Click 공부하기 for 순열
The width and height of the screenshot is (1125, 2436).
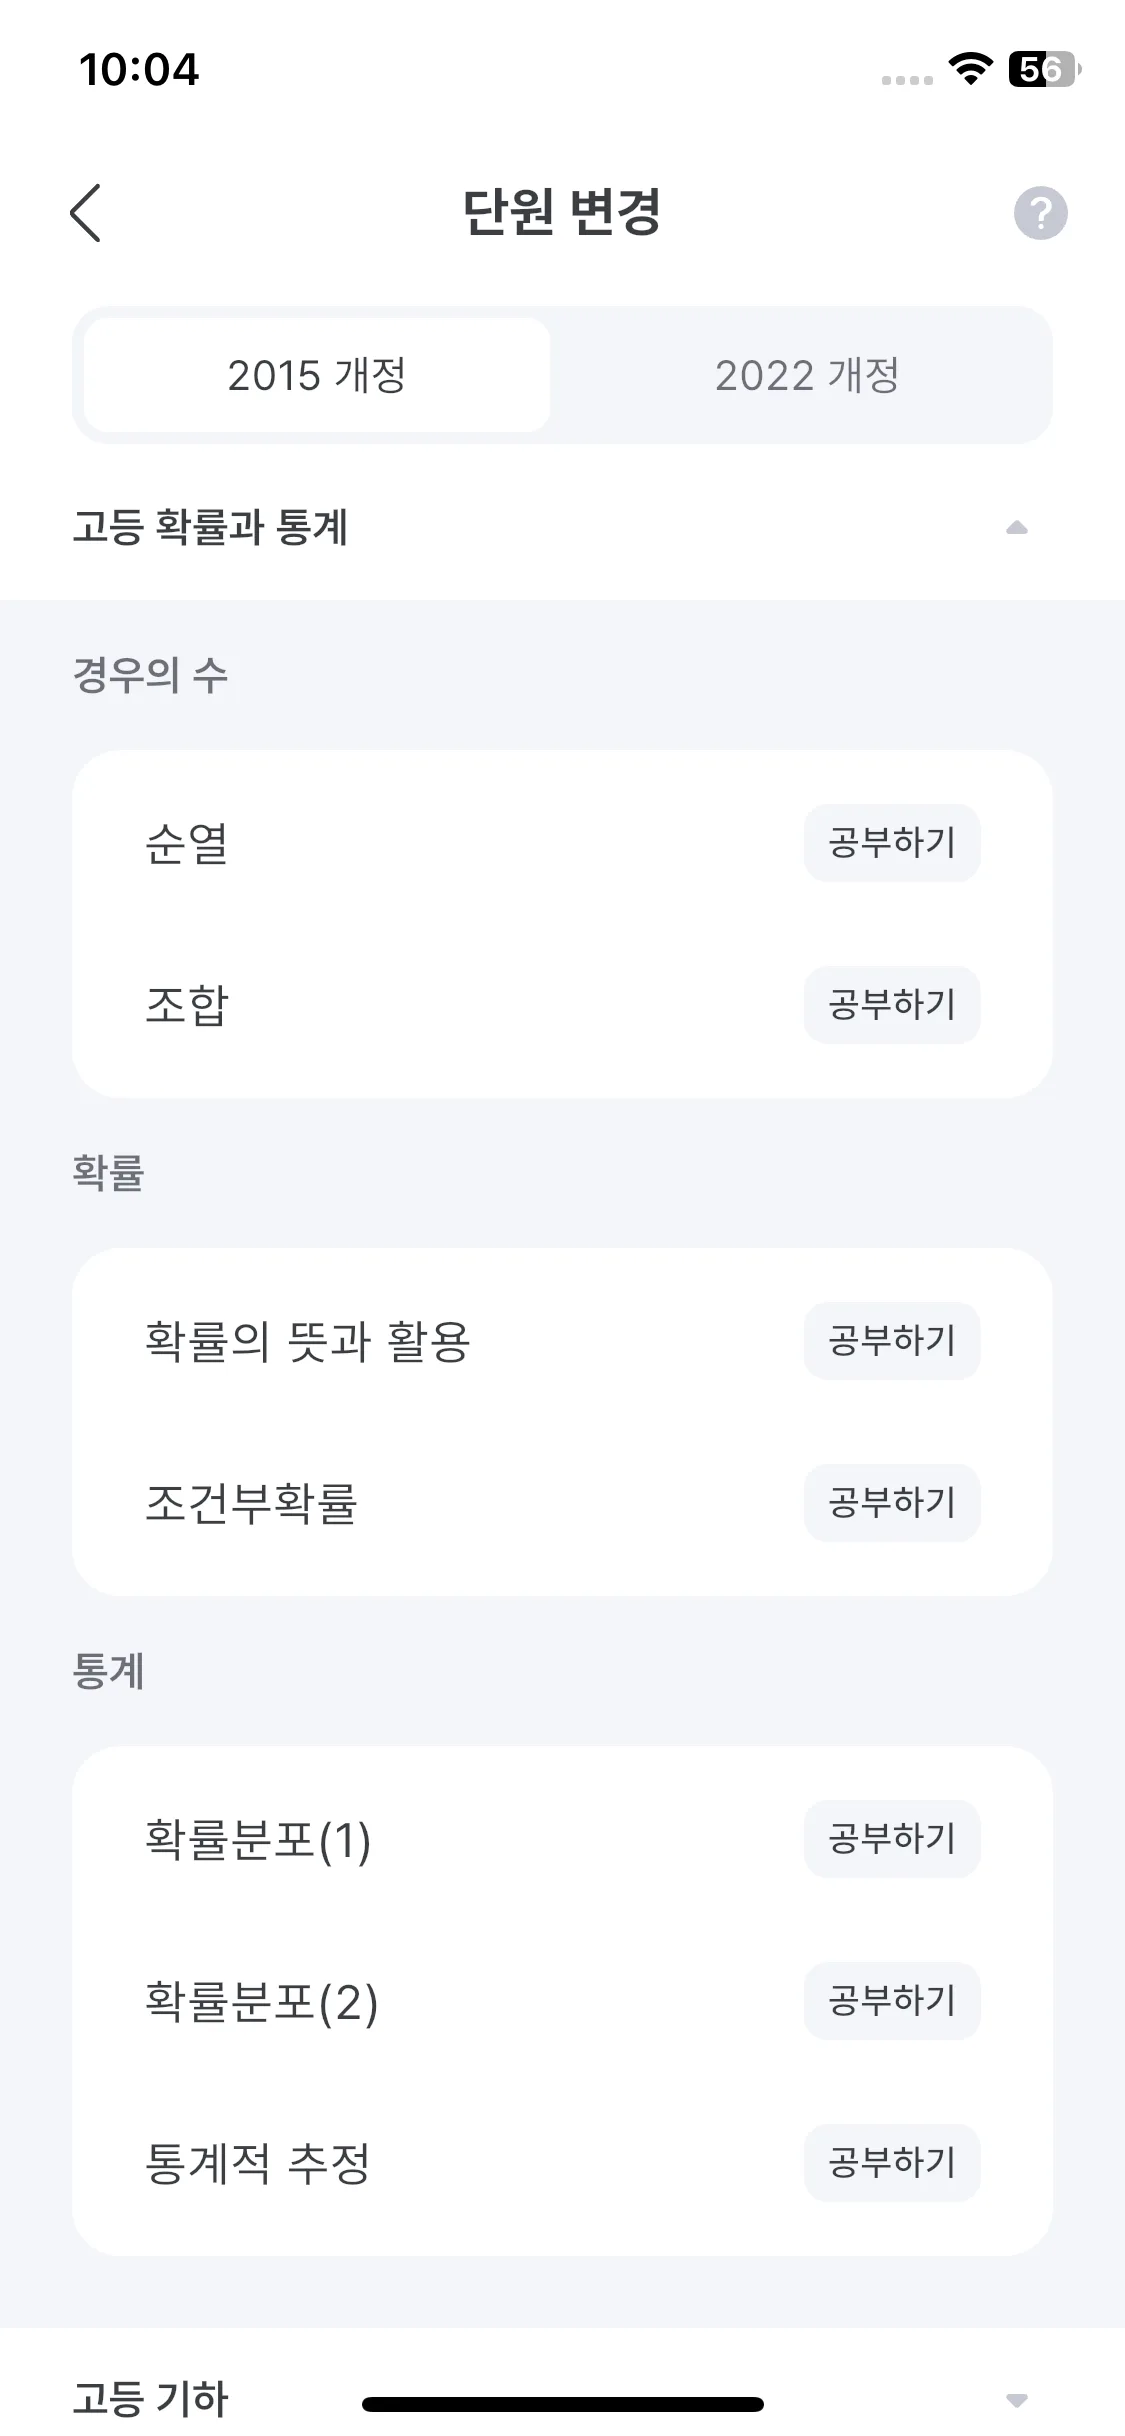(x=892, y=842)
